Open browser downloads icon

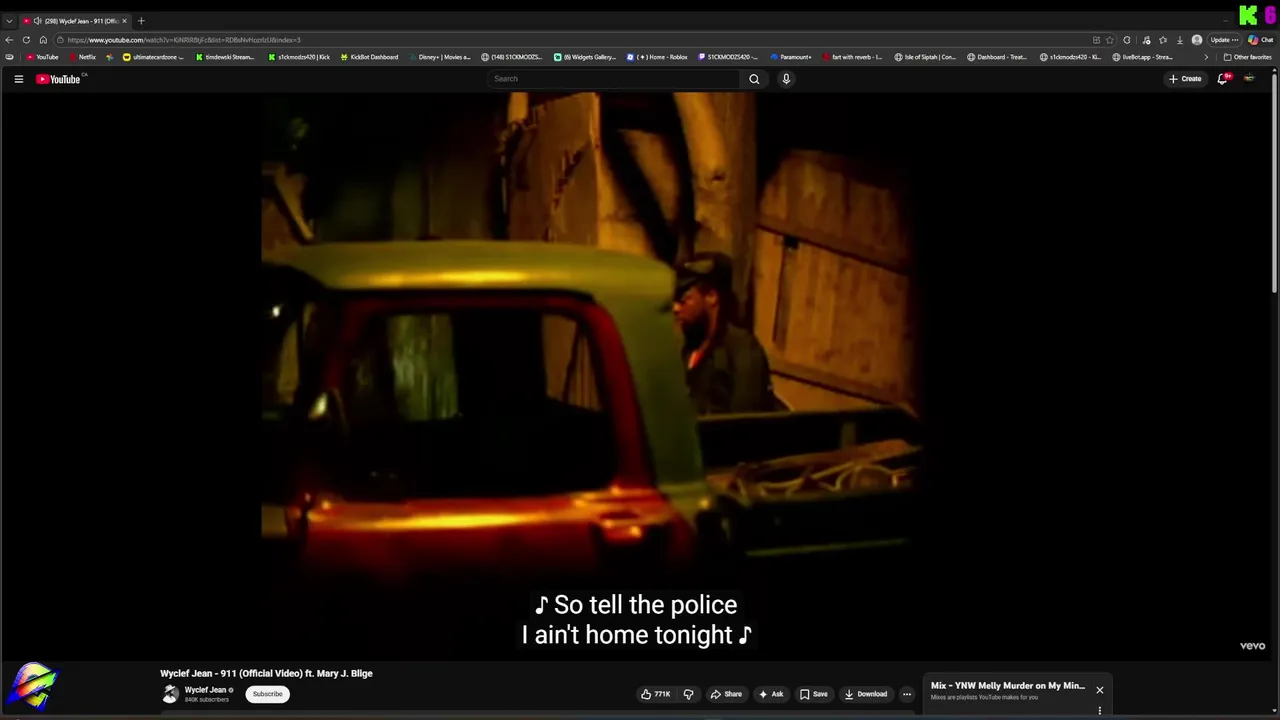tap(1180, 40)
